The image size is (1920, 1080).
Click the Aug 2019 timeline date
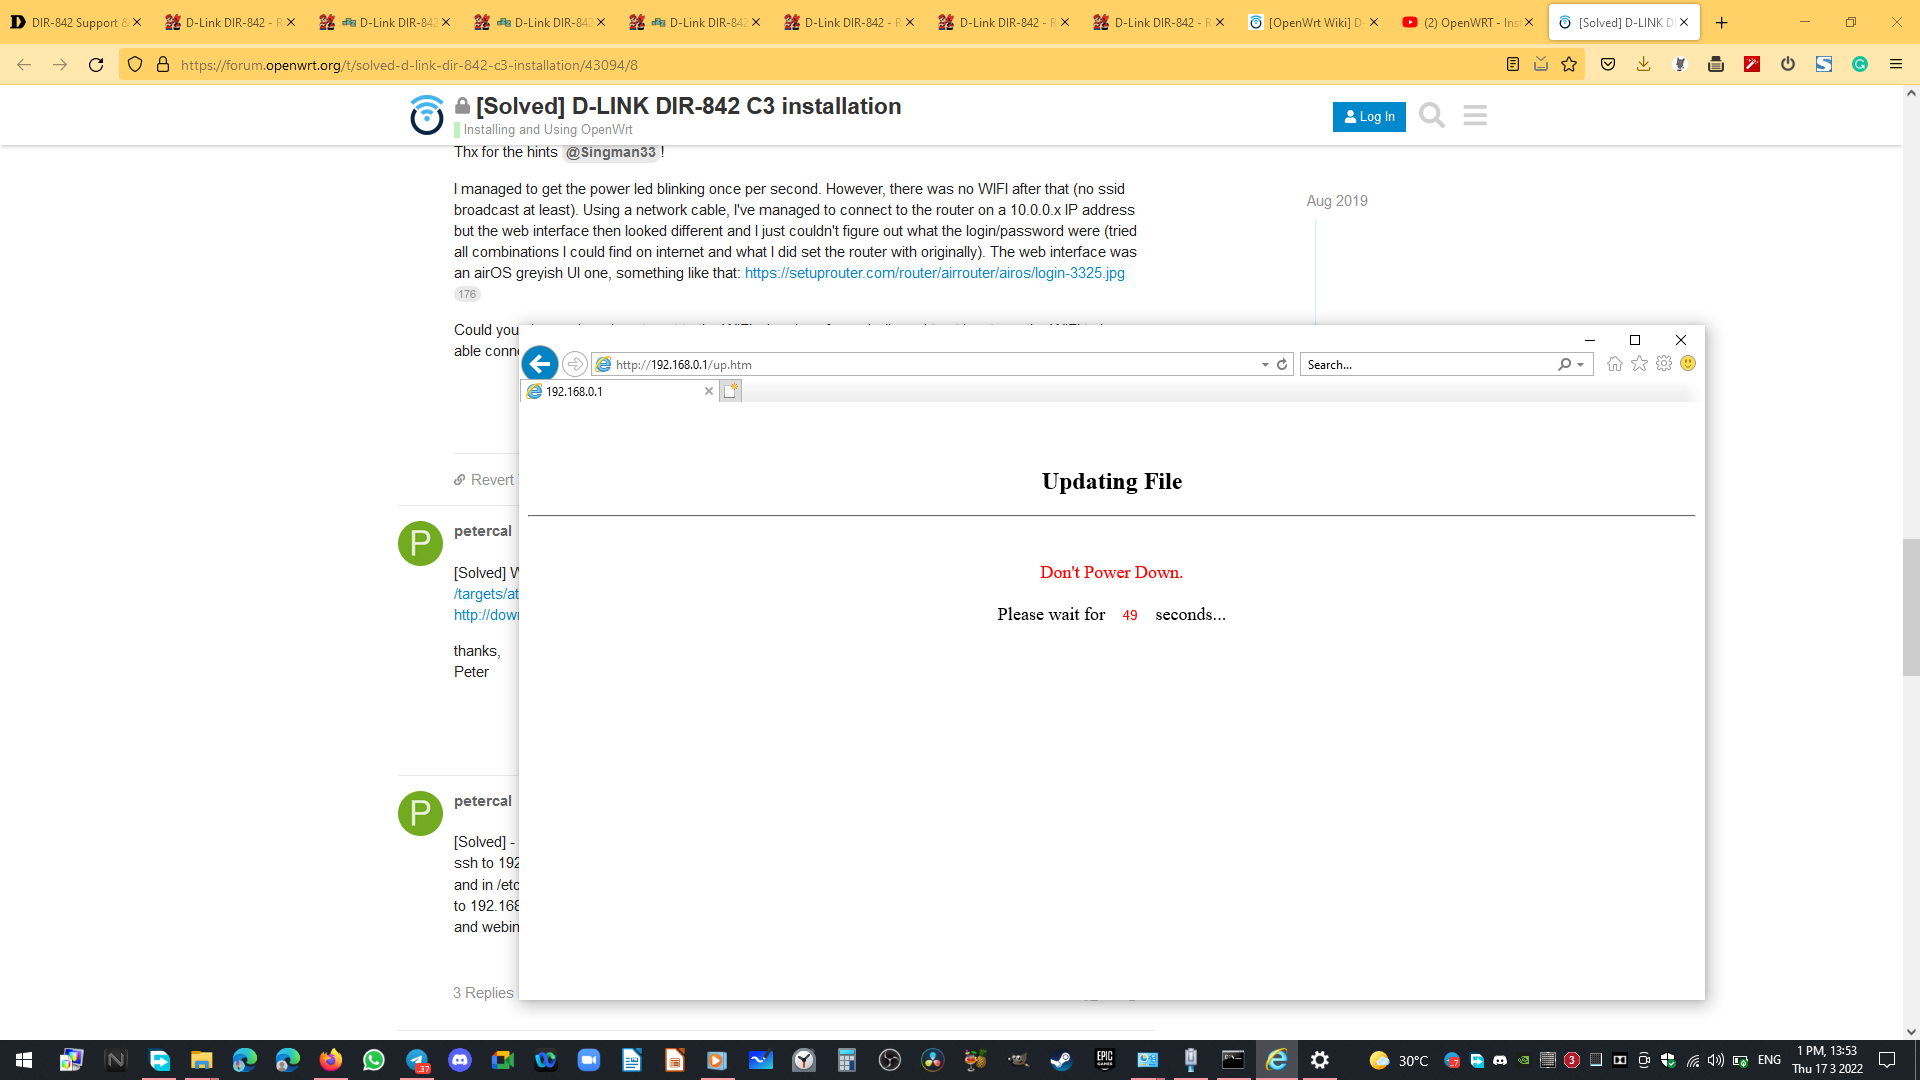click(1337, 201)
